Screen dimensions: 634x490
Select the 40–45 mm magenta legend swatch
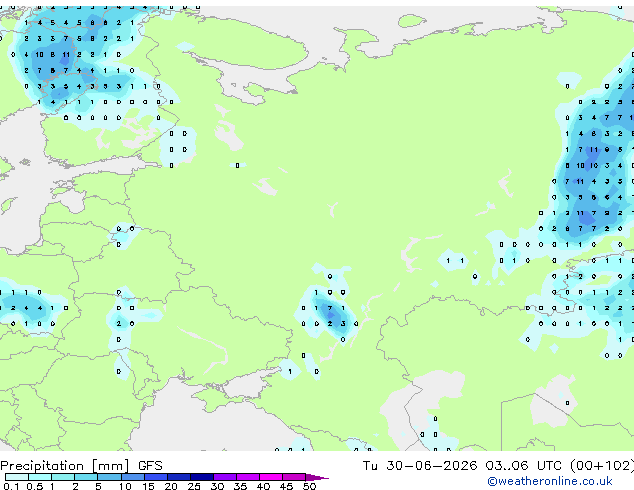tap(271, 477)
